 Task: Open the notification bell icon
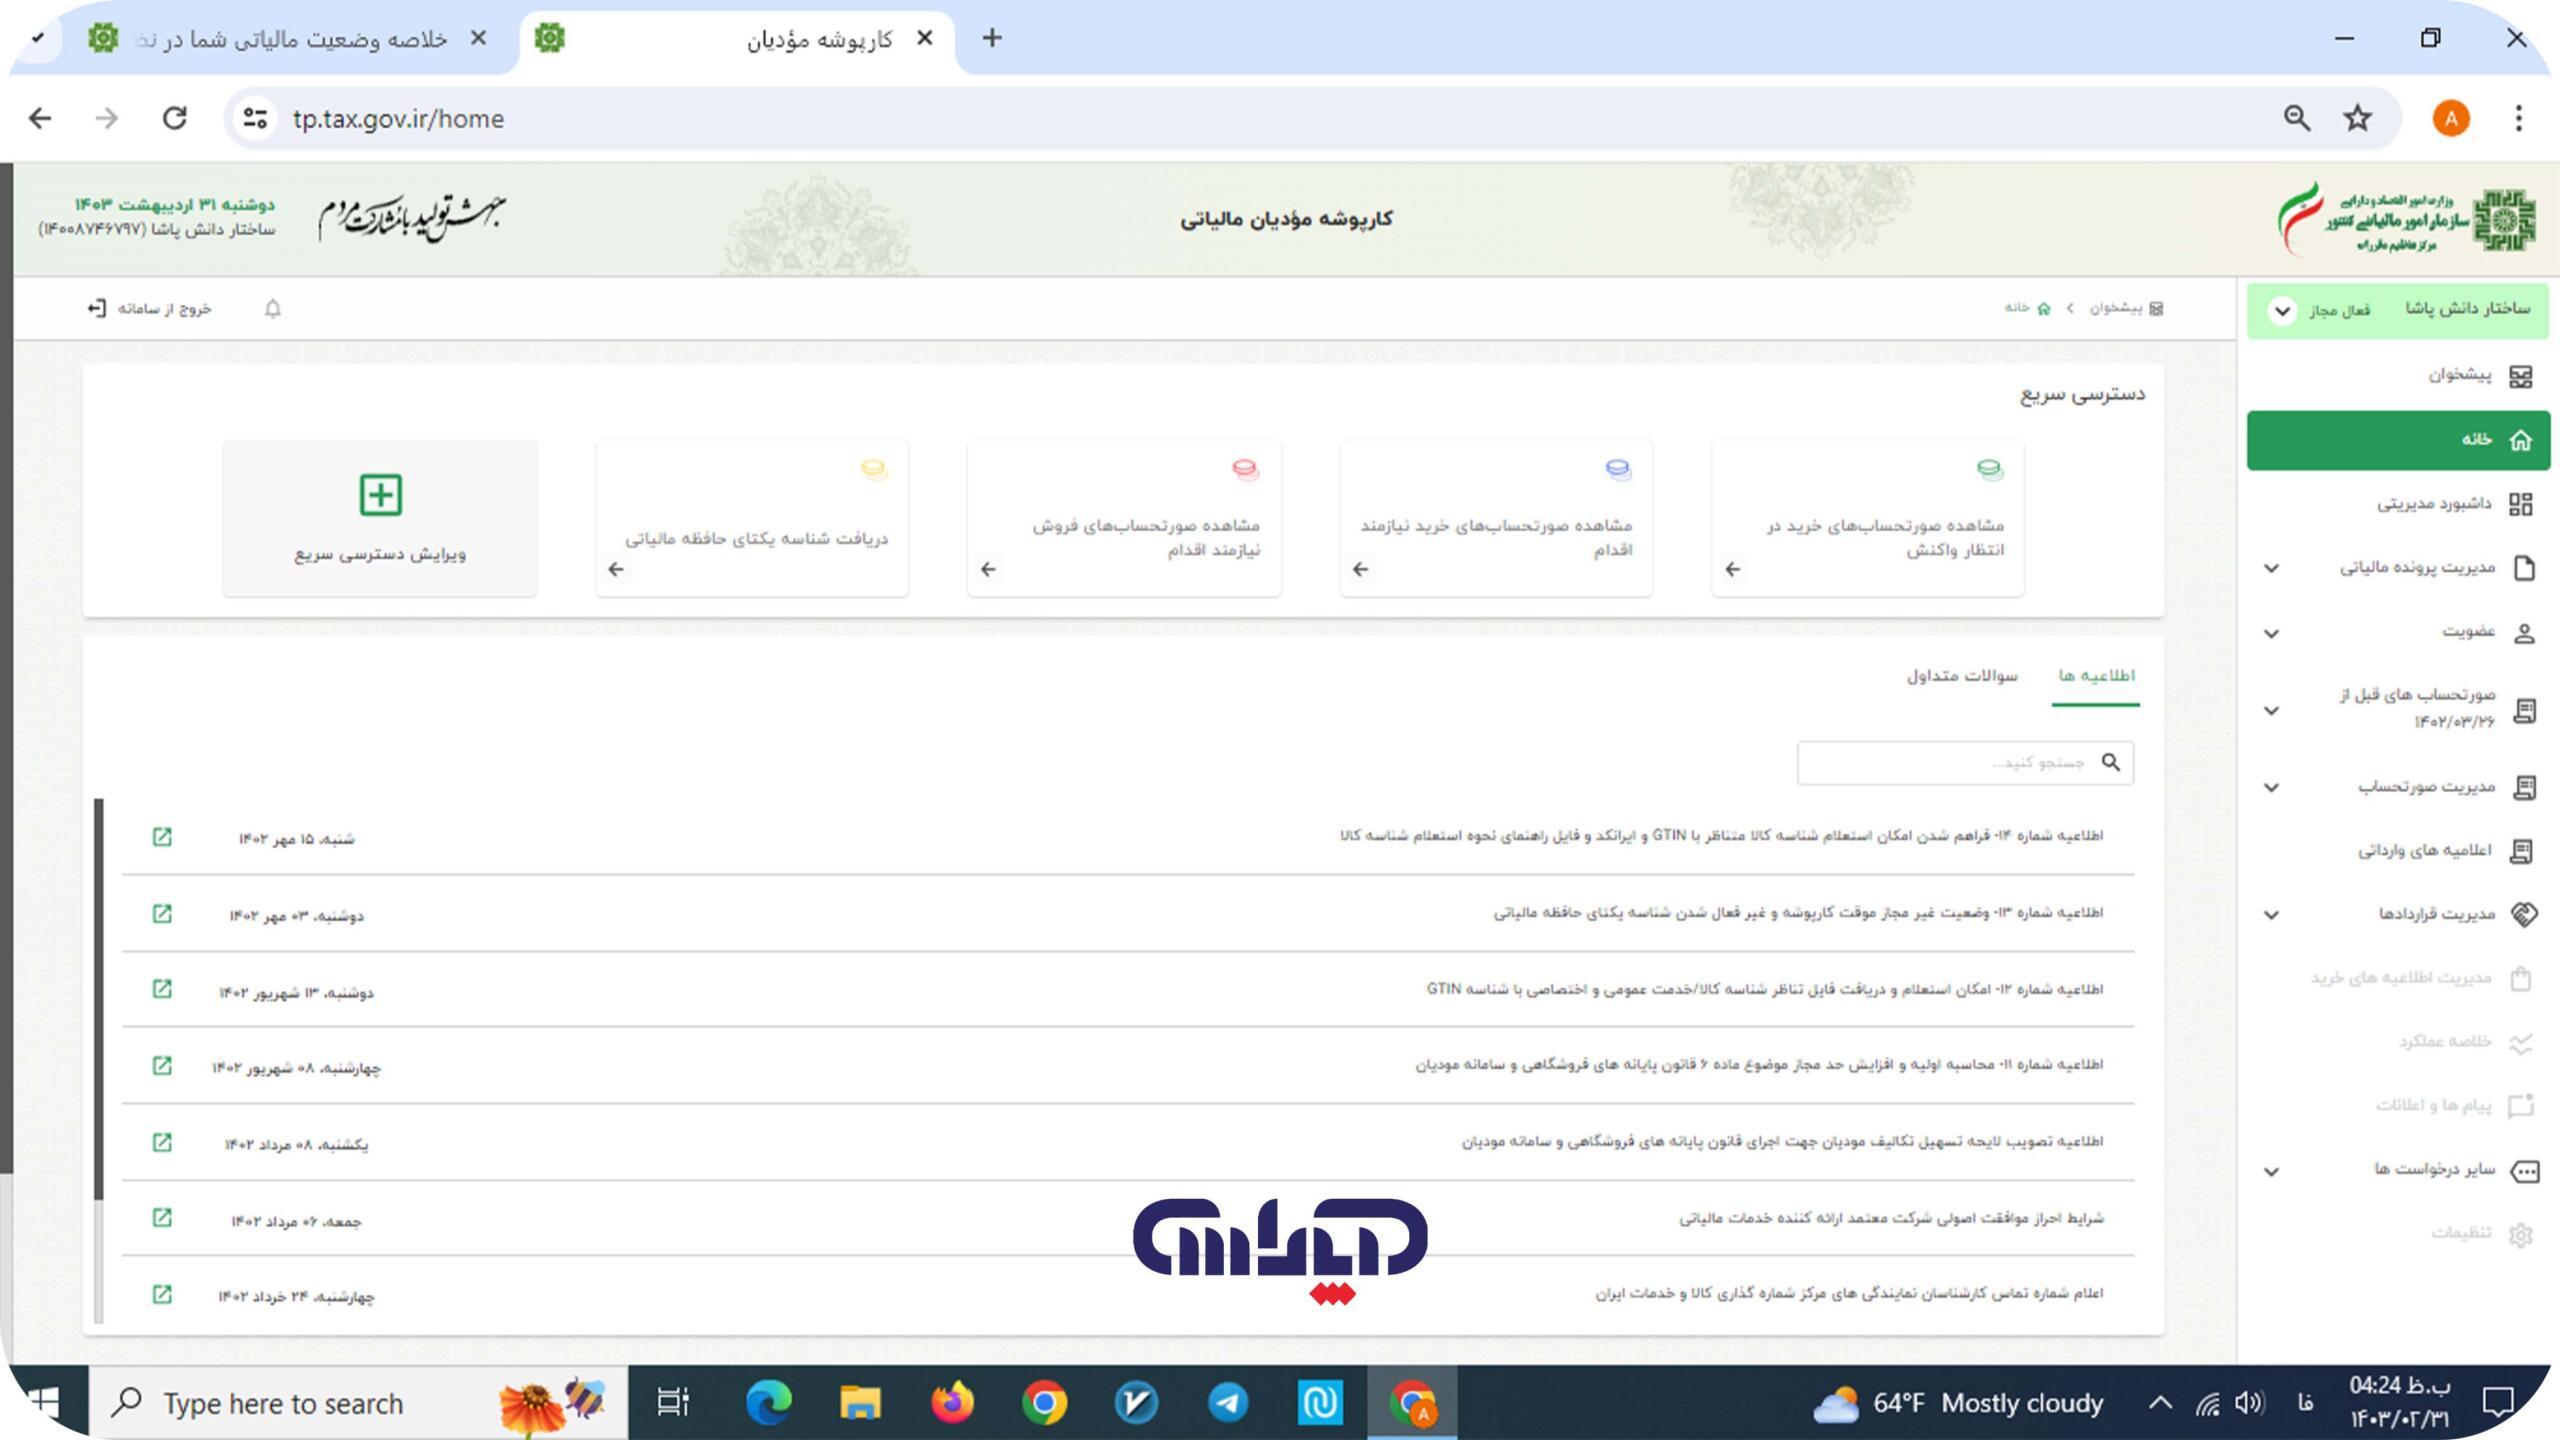(271, 308)
